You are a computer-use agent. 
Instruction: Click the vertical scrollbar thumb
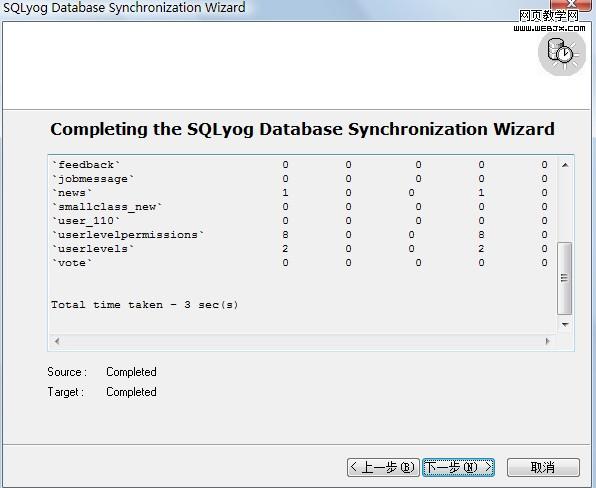tap(564, 278)
